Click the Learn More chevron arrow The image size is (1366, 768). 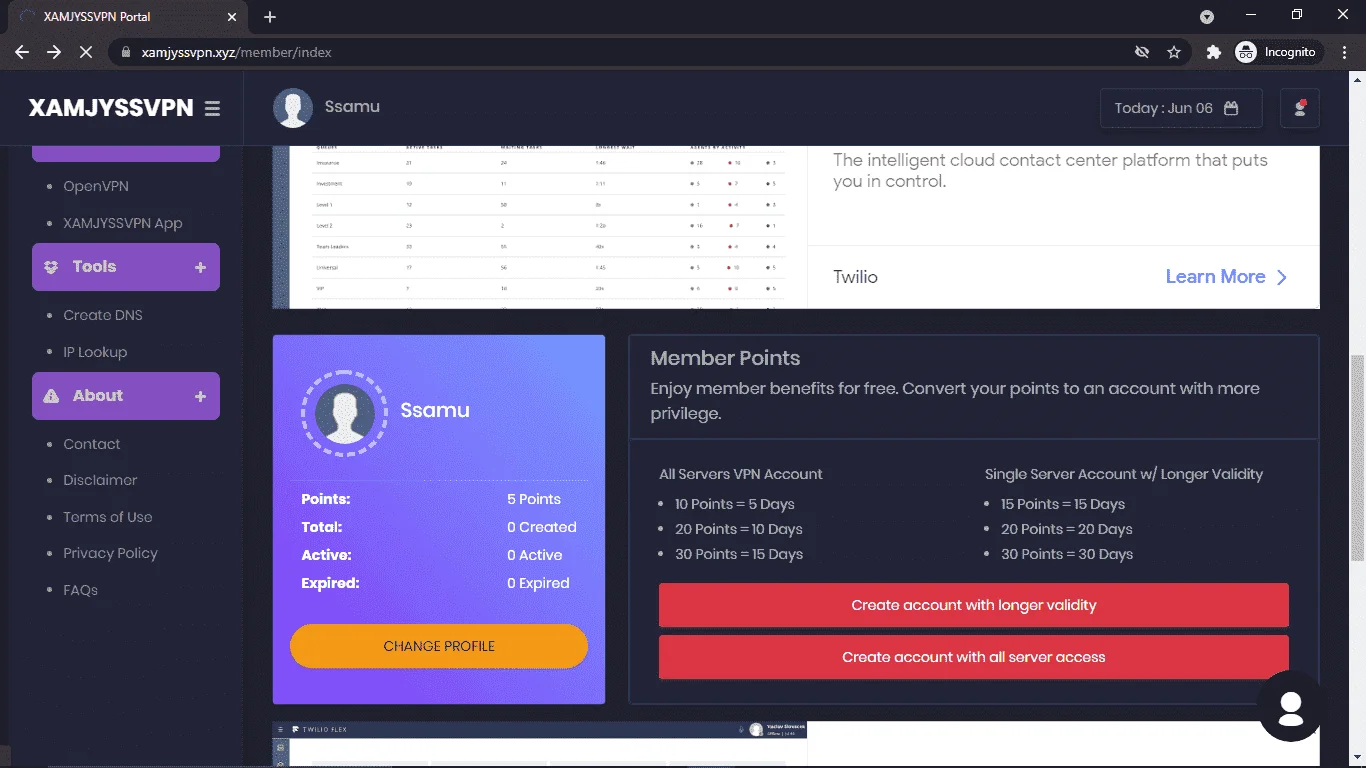click(1282, 277)
